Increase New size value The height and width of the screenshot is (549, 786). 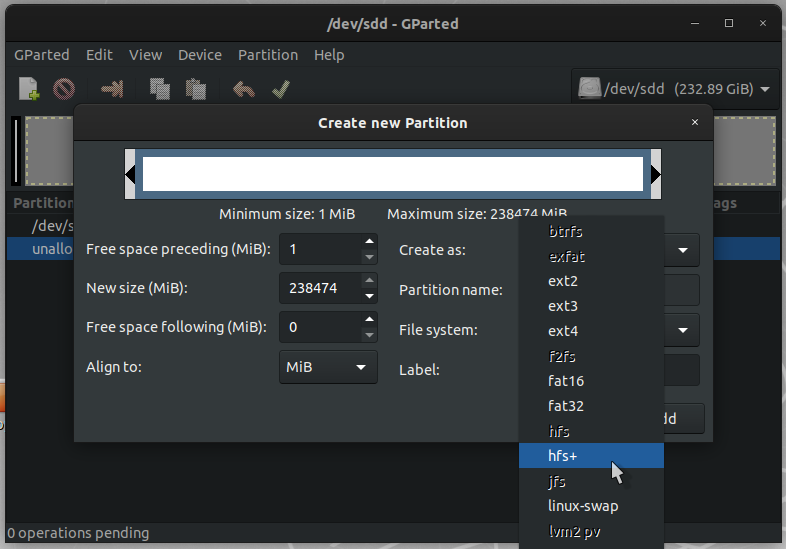[369, 280]
